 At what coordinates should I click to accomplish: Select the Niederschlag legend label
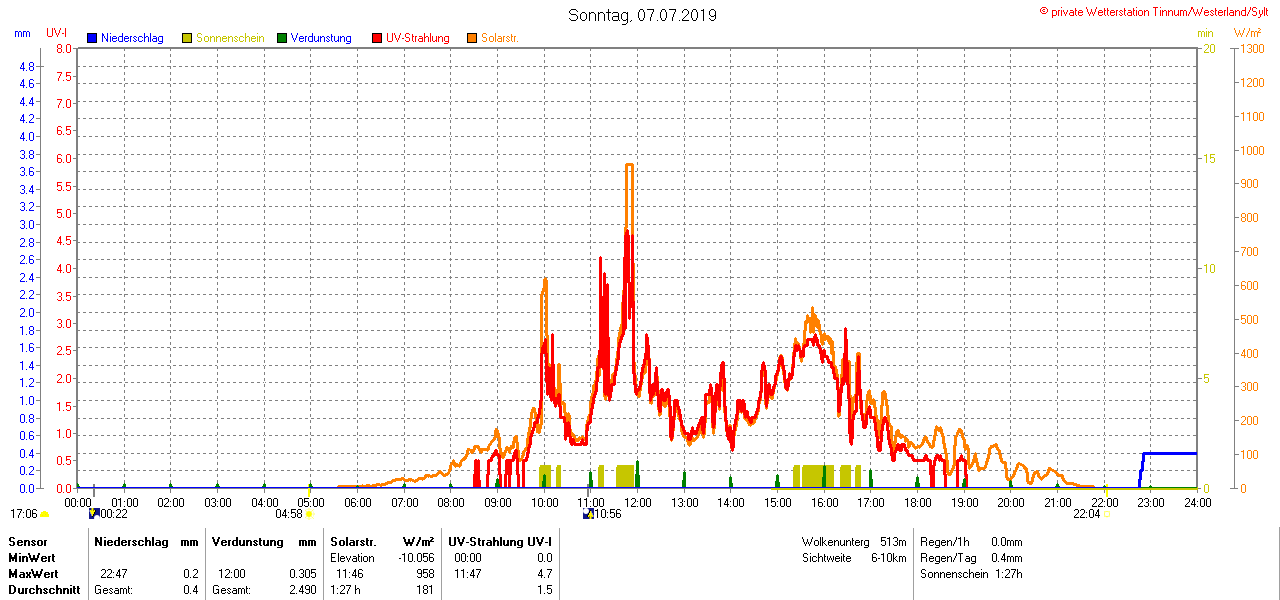[132, 38]
